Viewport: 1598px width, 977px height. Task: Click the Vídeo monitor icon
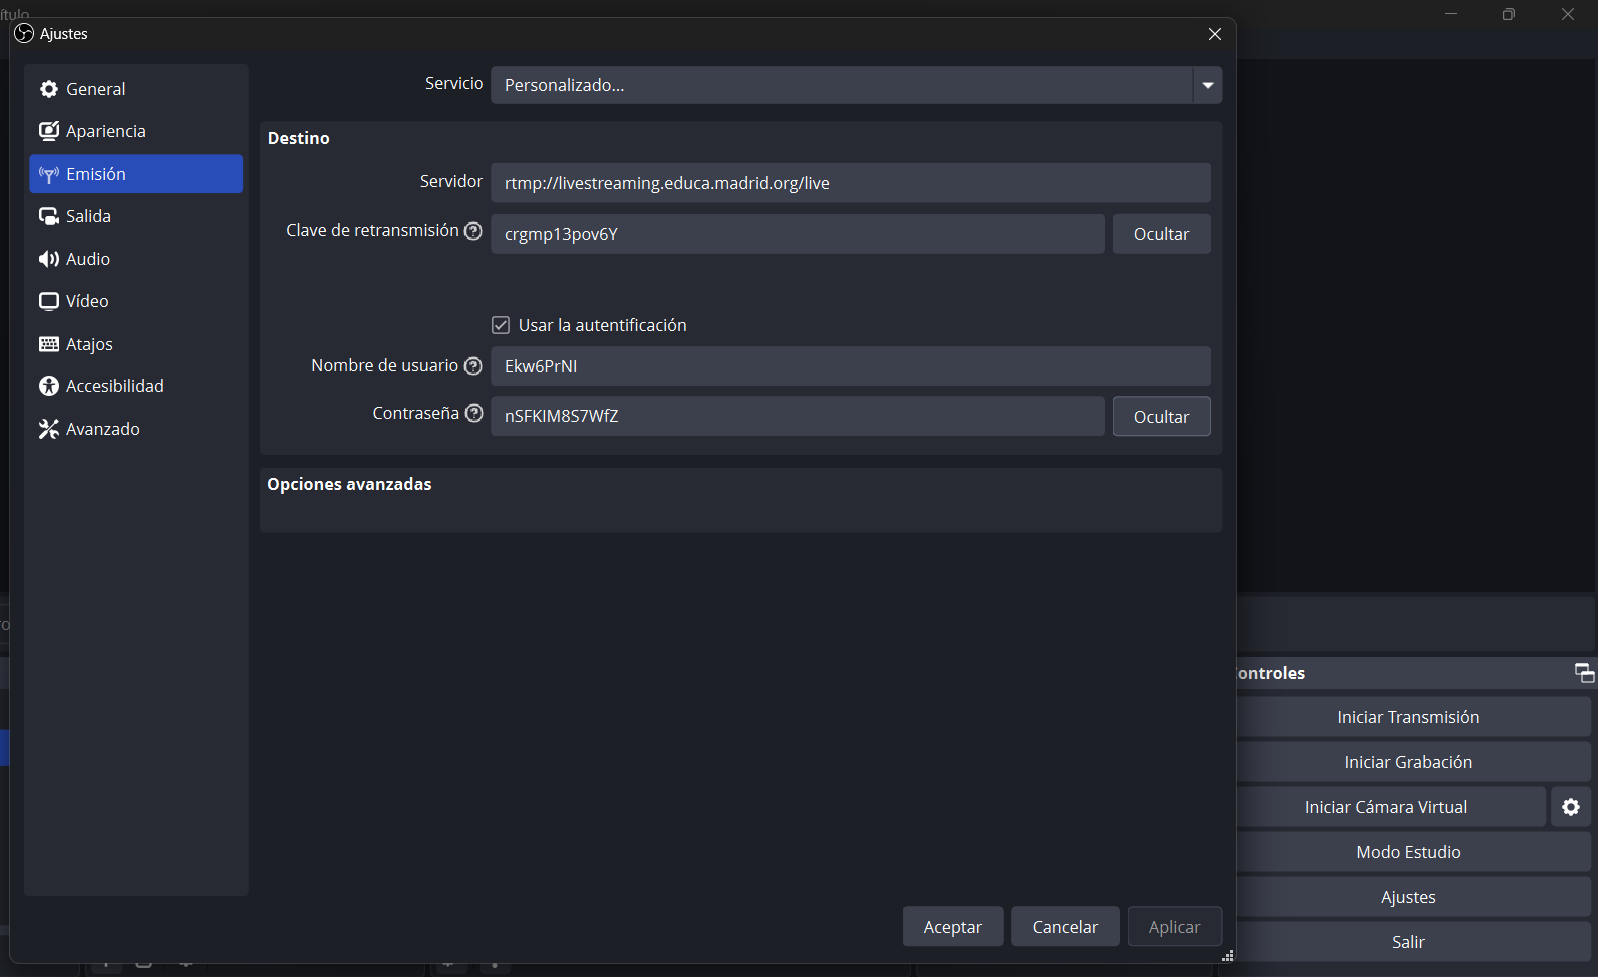point(48,301)
